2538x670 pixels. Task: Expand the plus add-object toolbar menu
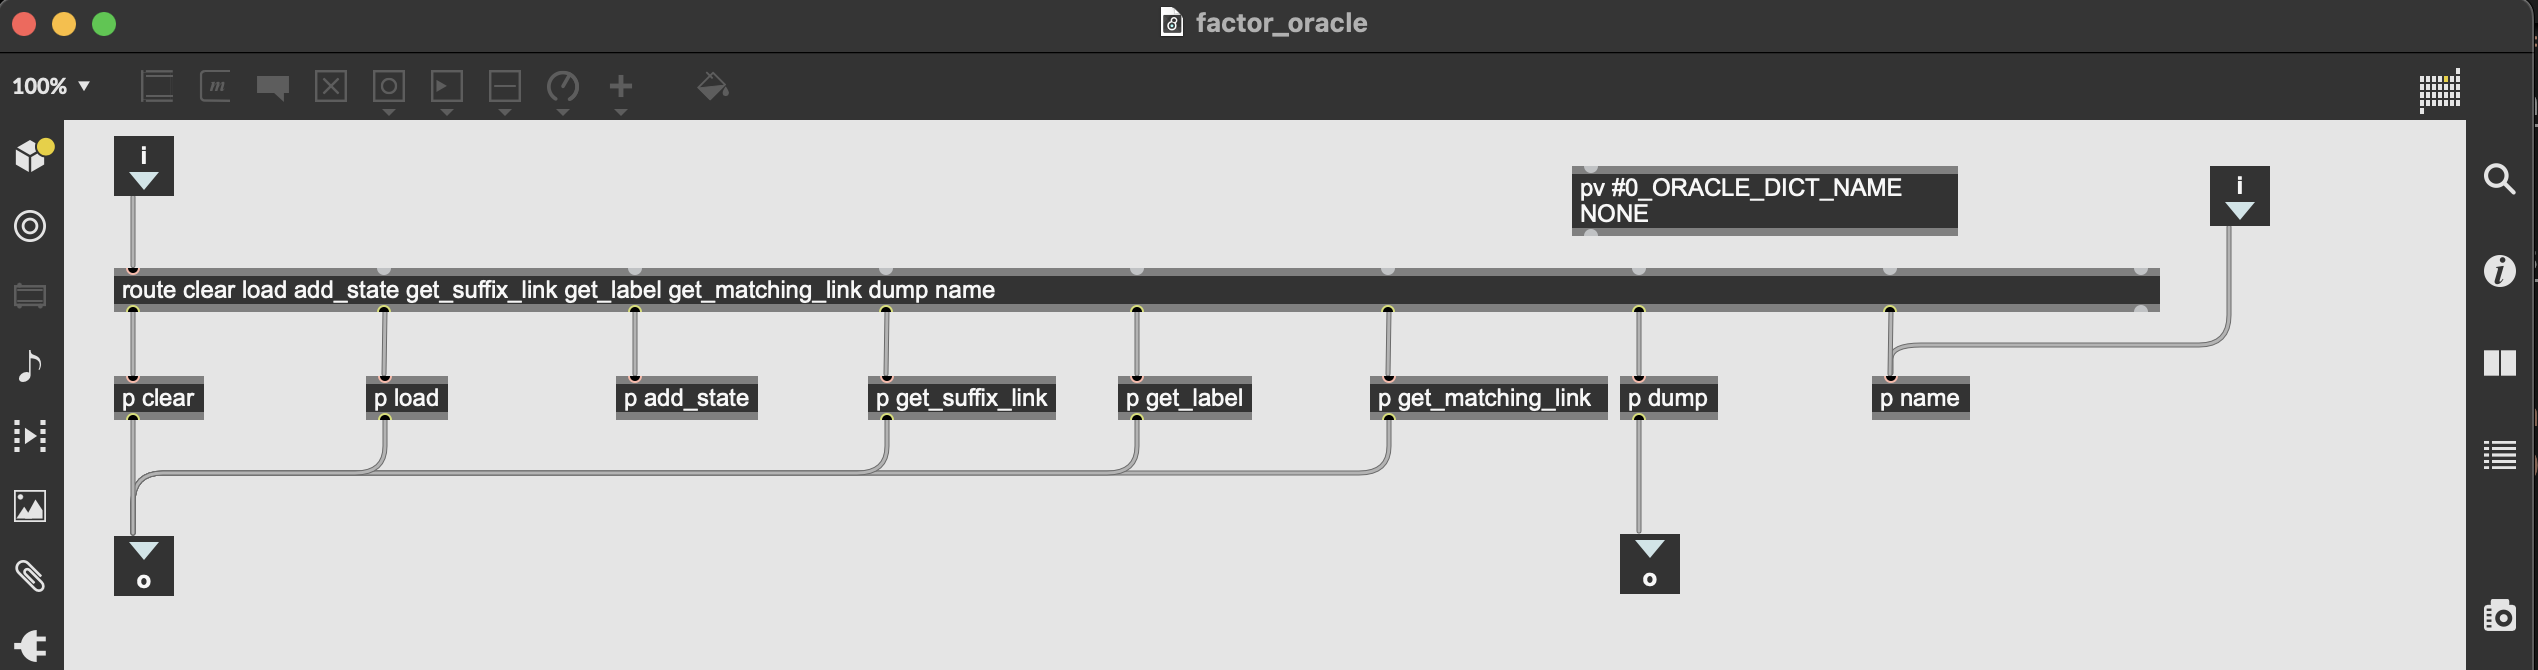coord(621,87)
